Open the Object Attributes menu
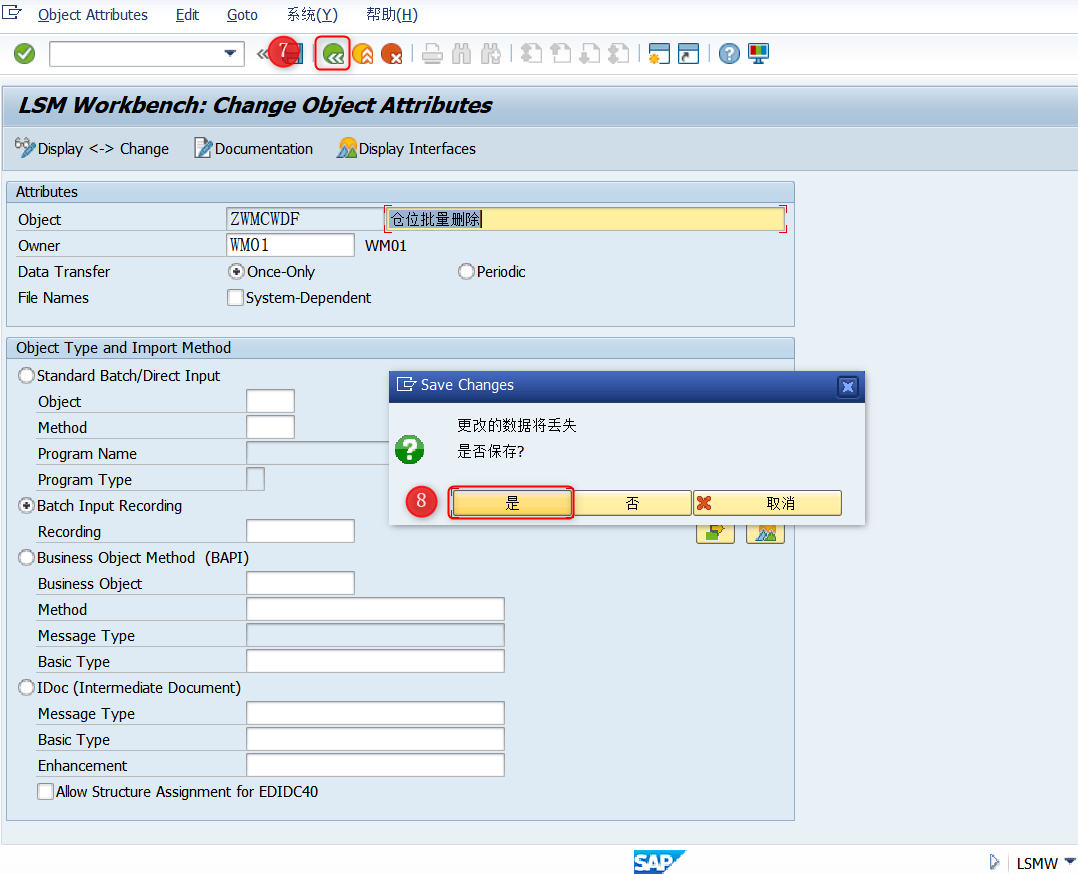The width and height of the screenshot is (1078, 874). point(93,14)
